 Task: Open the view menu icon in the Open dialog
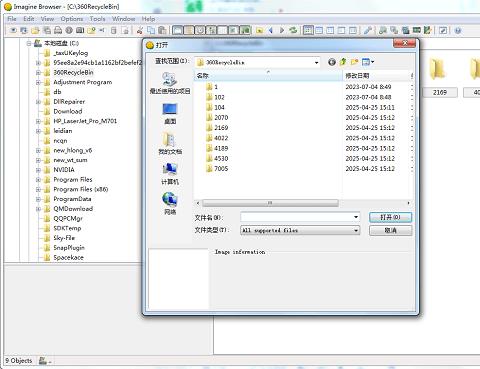coord(368,62)
